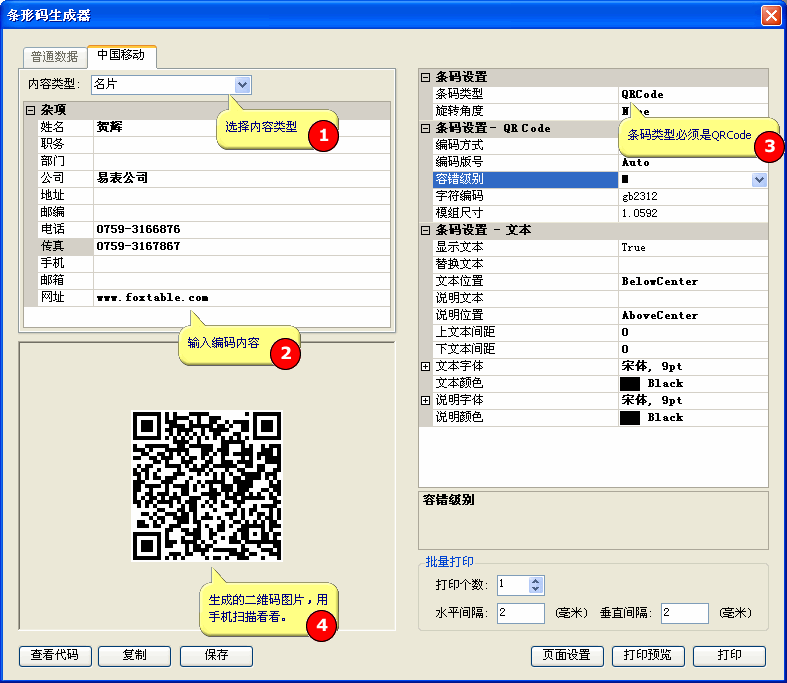This screenshot has width=787, height=683.
Task: Expand the 文本字体 property
Action: (425, 366)
